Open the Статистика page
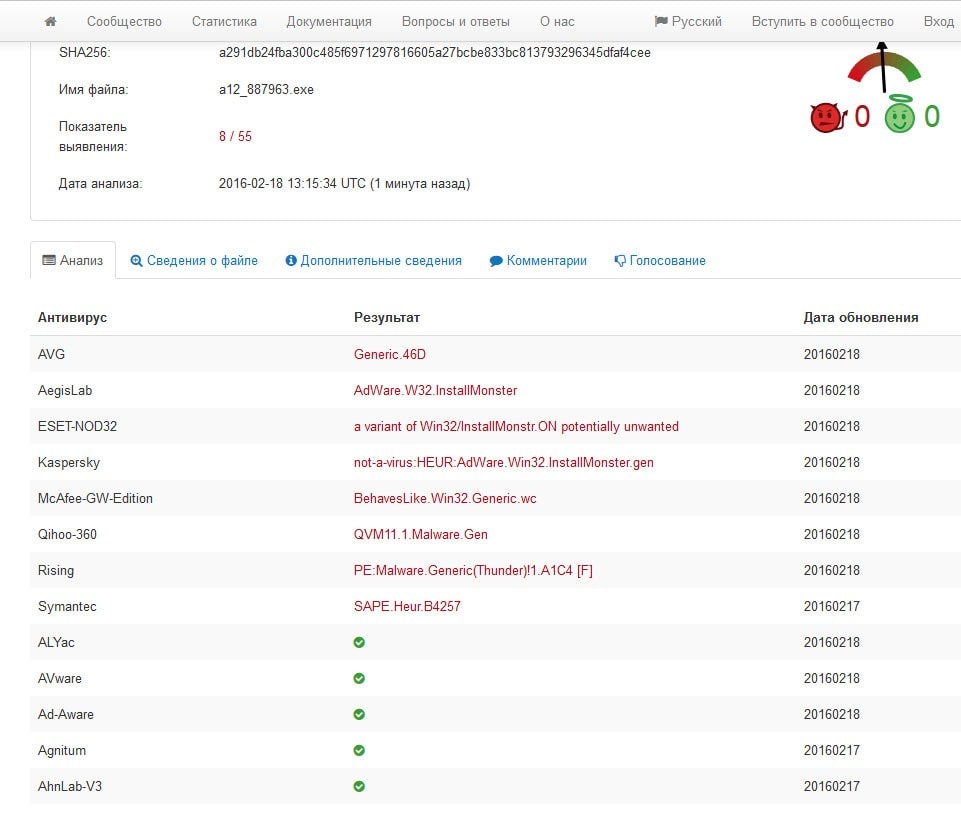The height and width of the screenshot is (813, 961). [224, 21]
